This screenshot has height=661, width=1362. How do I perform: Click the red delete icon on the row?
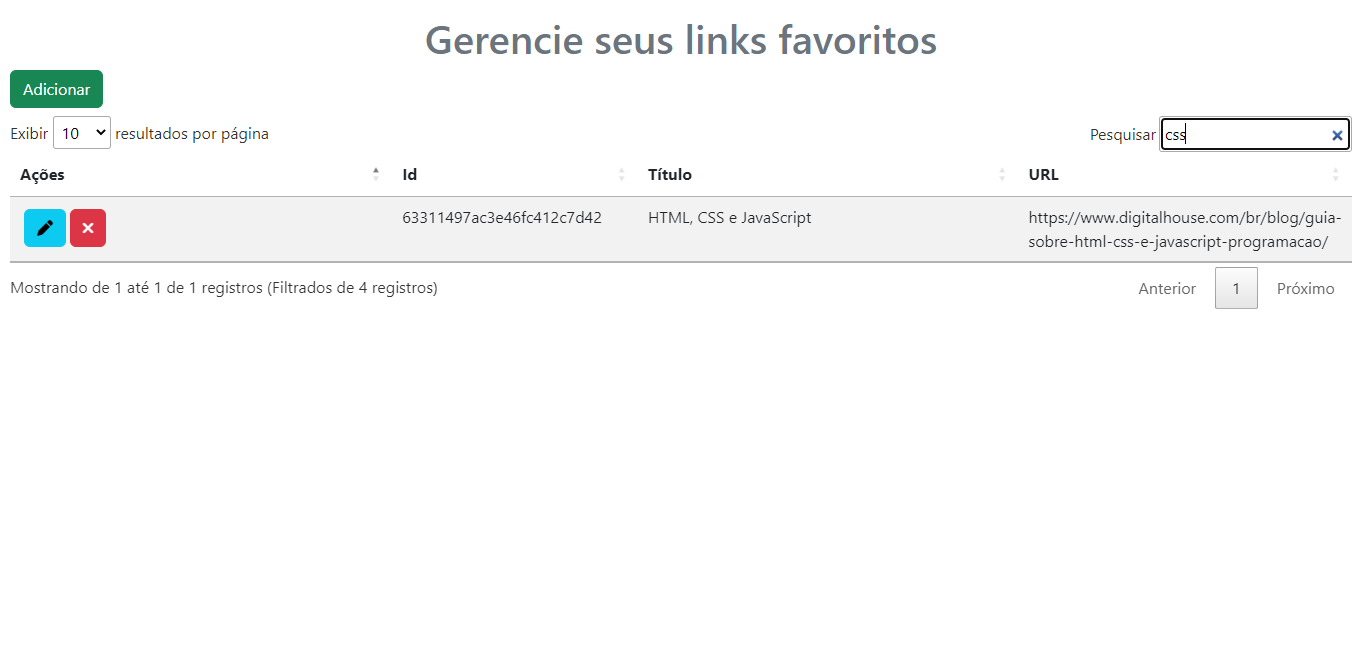(87, 228)
